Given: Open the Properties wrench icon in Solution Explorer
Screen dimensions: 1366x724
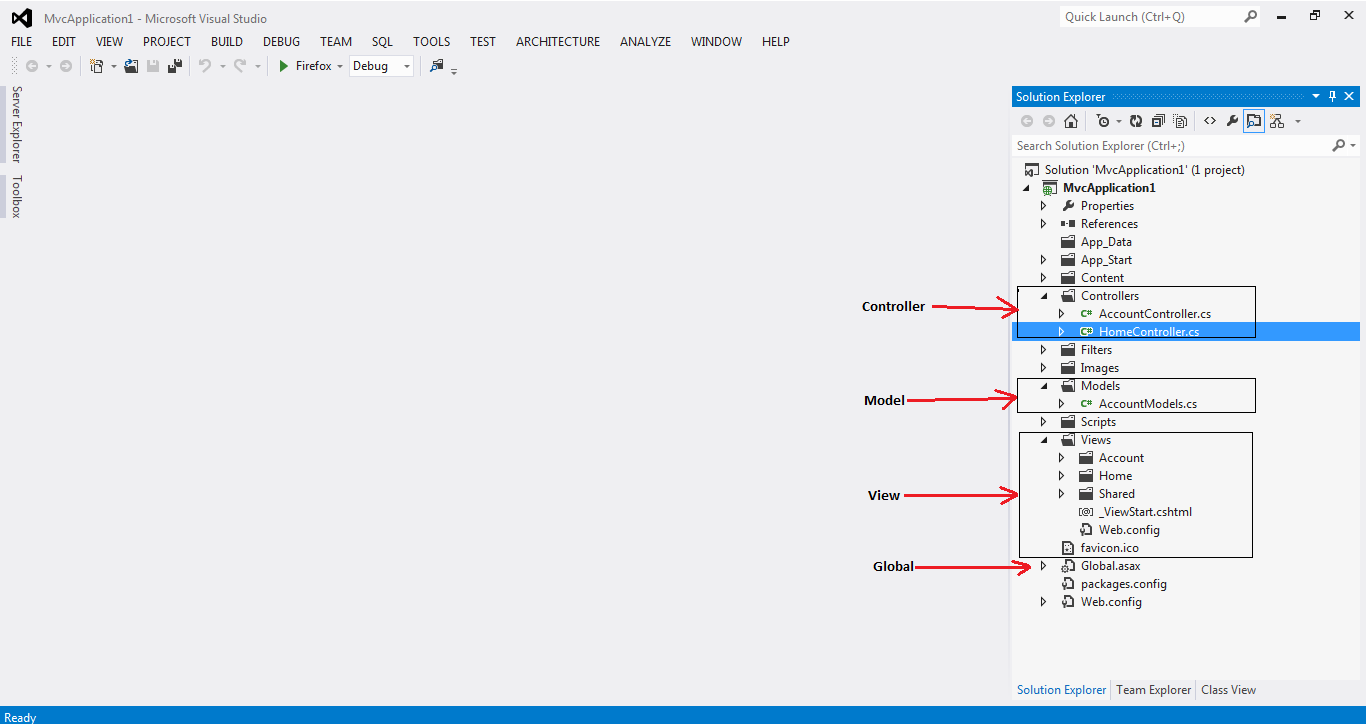Looking at the screenshot, I should point(1231,120).
